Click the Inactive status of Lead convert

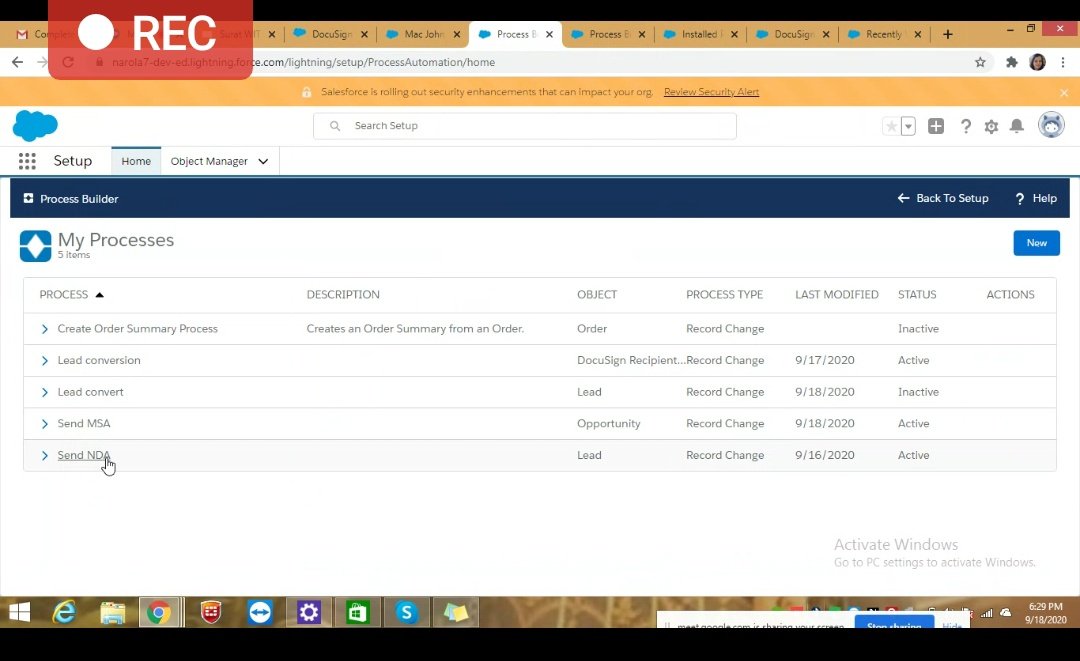(918, 392)
